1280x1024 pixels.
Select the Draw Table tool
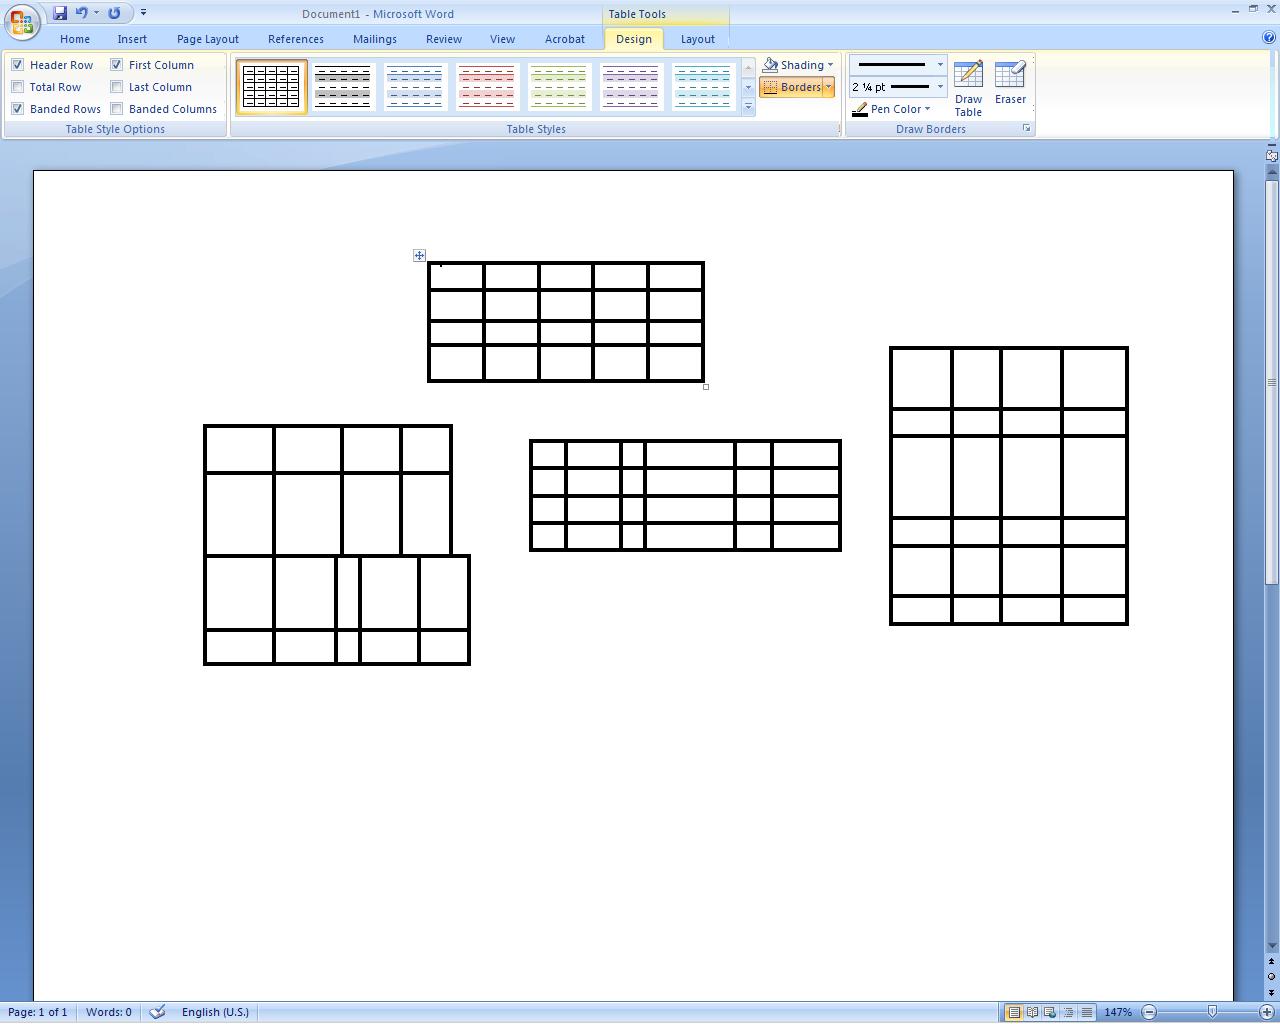tap(967, 88)
